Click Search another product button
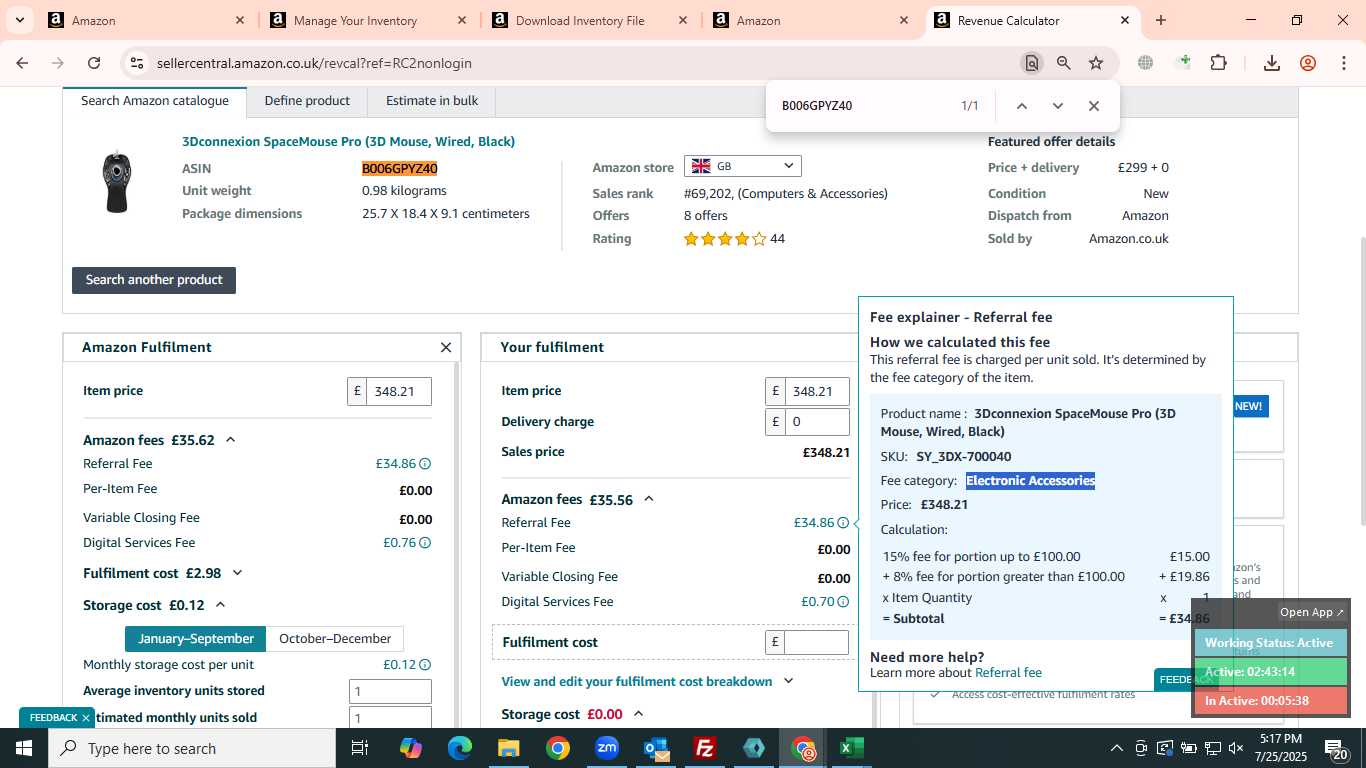The image size is (1366, 768). click(x=154, y=280)
